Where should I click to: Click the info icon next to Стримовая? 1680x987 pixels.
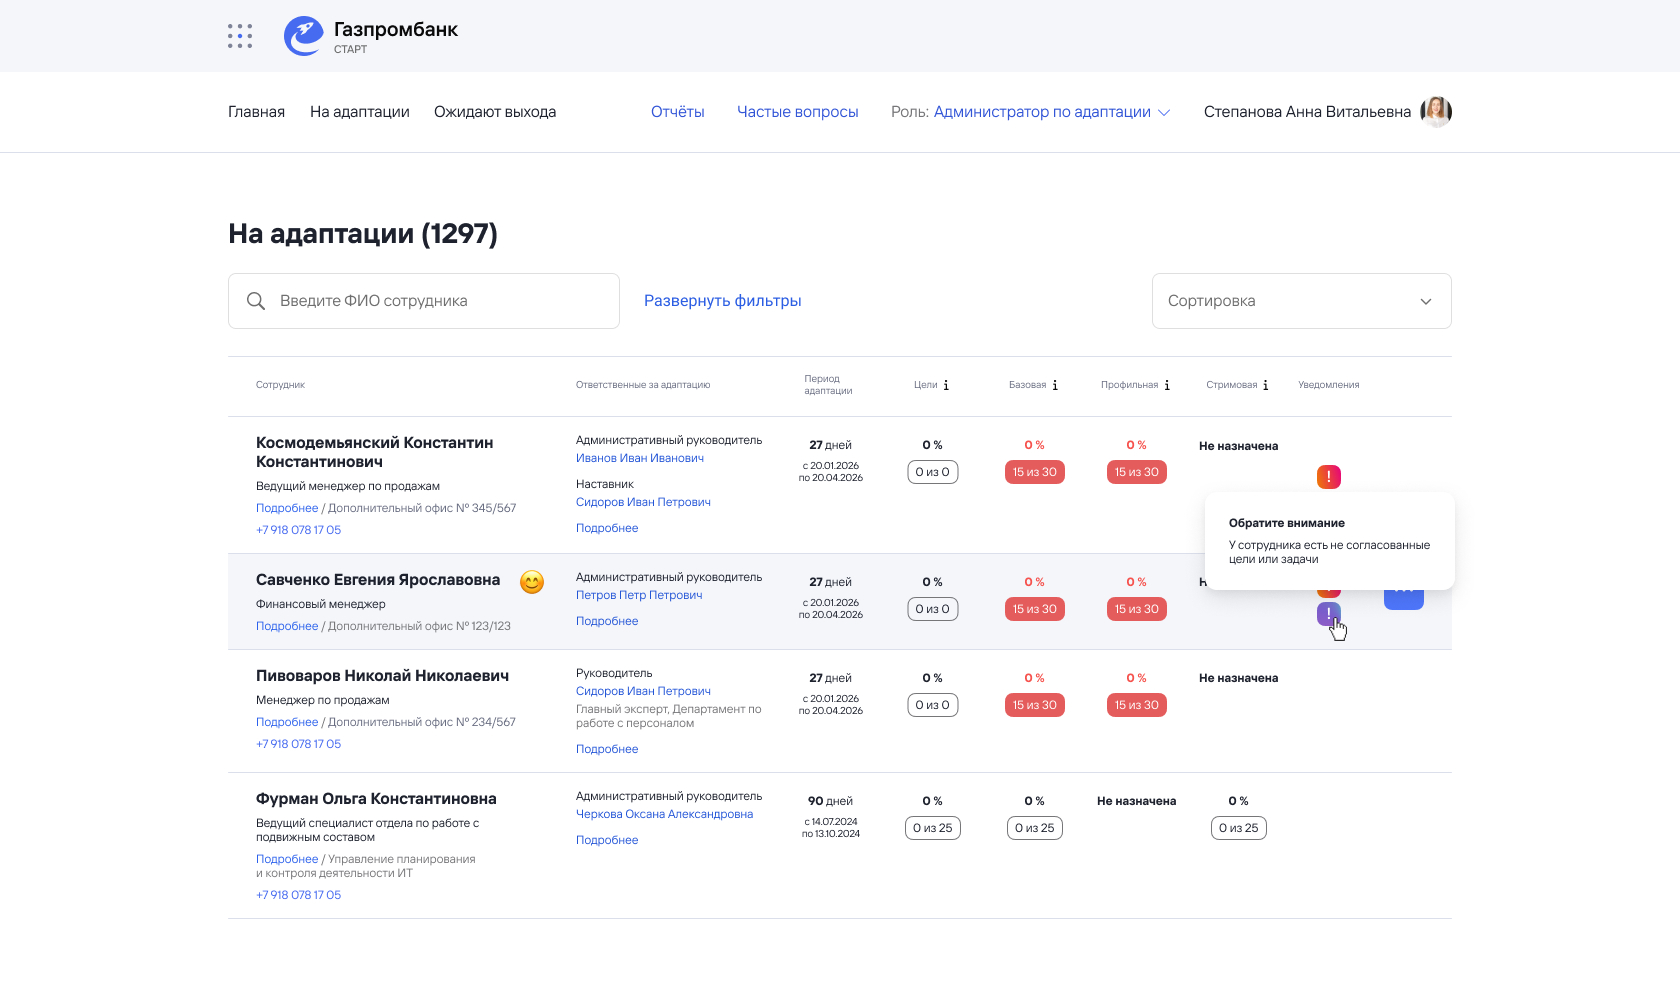[x=1266, y=385]
